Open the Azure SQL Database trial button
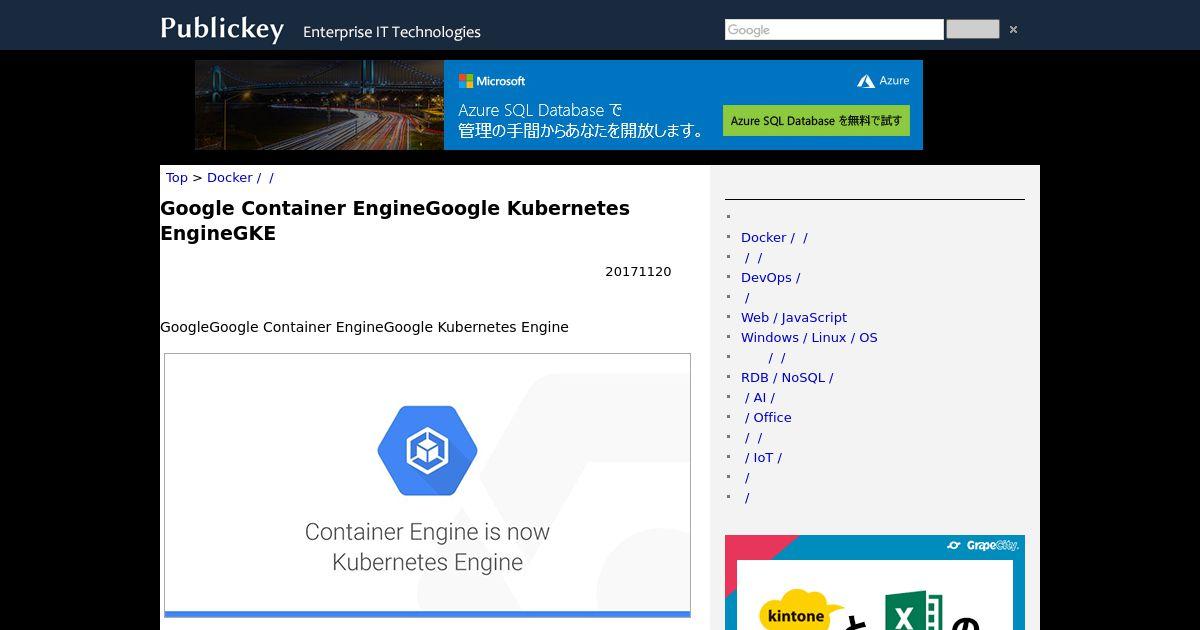Image resolution: width=1200 pixels, height=630 pixels. pyautogui.click(x=816, y=120)
